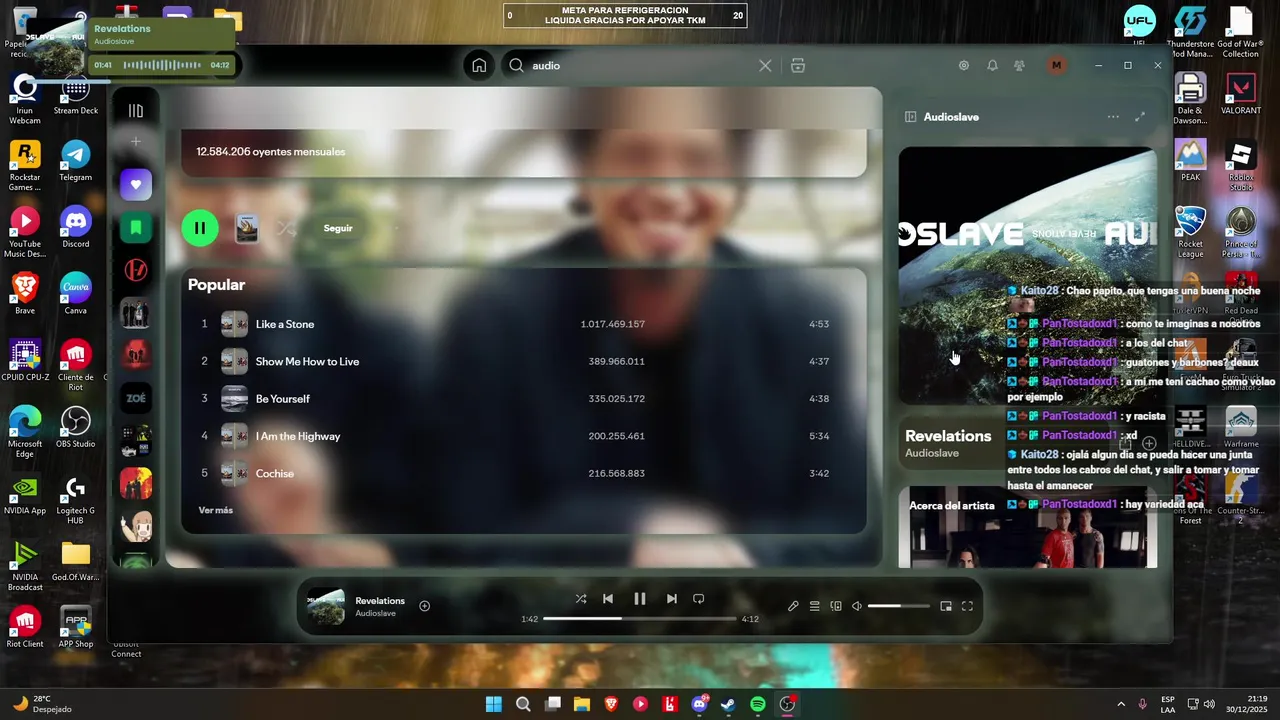Adjust the volume slider
The width and height of the screenshot is (1280, 720).
point(898,606)
